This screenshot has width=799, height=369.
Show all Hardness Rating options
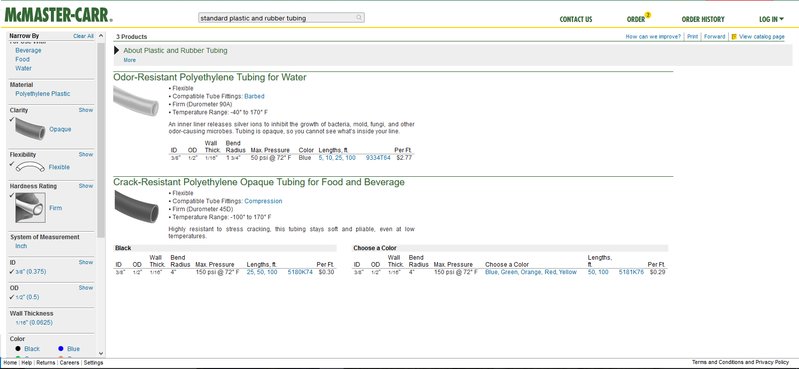86,186
